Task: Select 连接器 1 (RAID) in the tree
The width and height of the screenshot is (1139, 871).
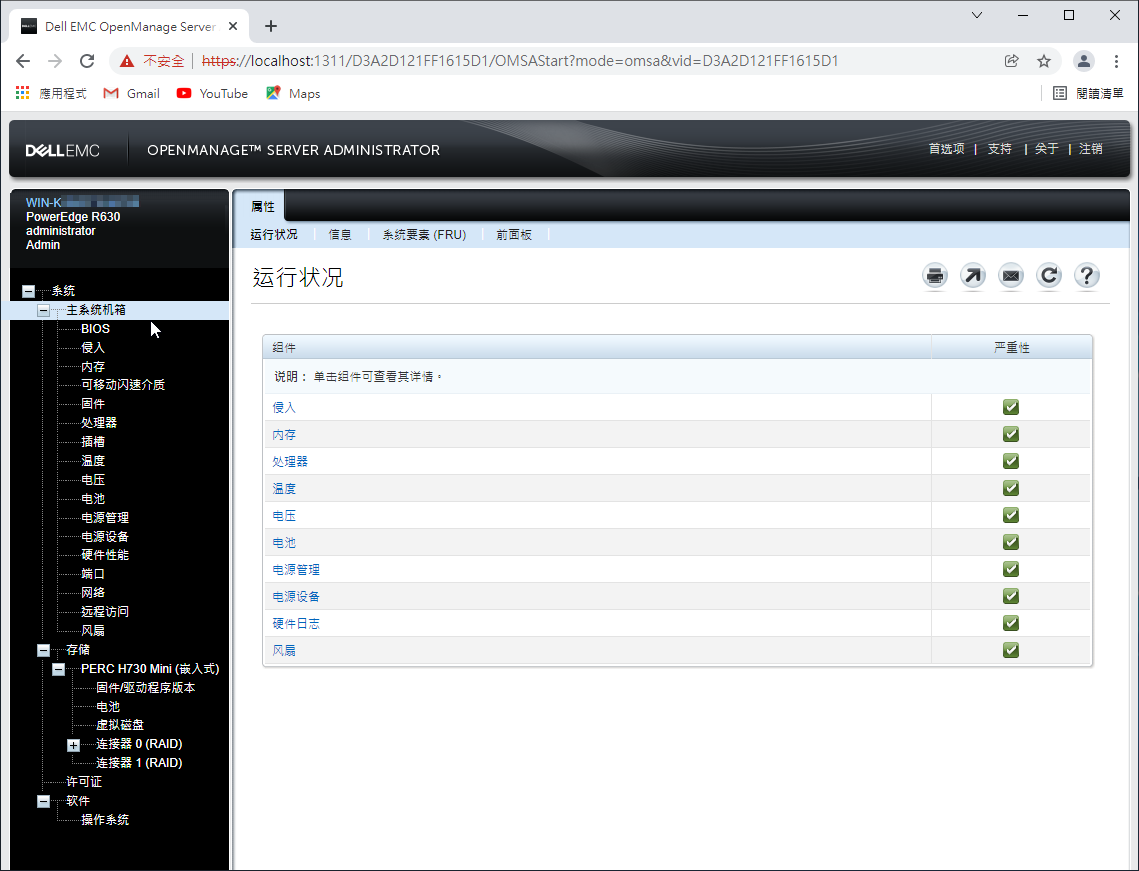Action: tap(139, 763)
